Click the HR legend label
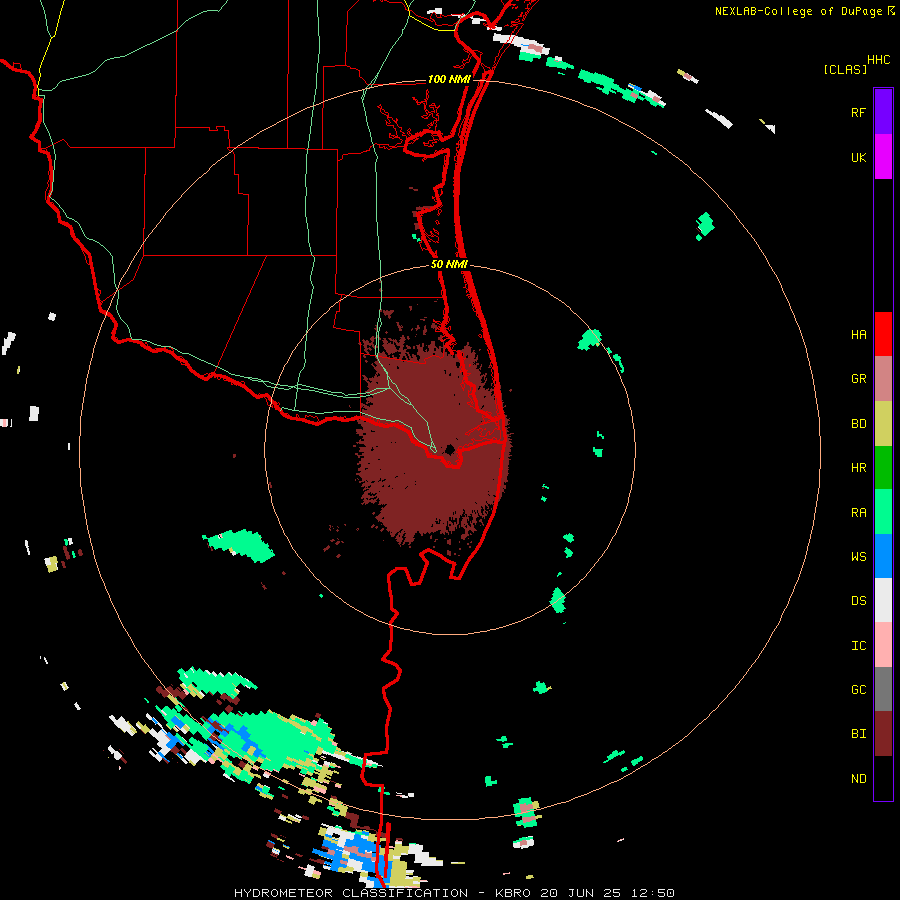900x900 pixels. (x=858, y=468)
